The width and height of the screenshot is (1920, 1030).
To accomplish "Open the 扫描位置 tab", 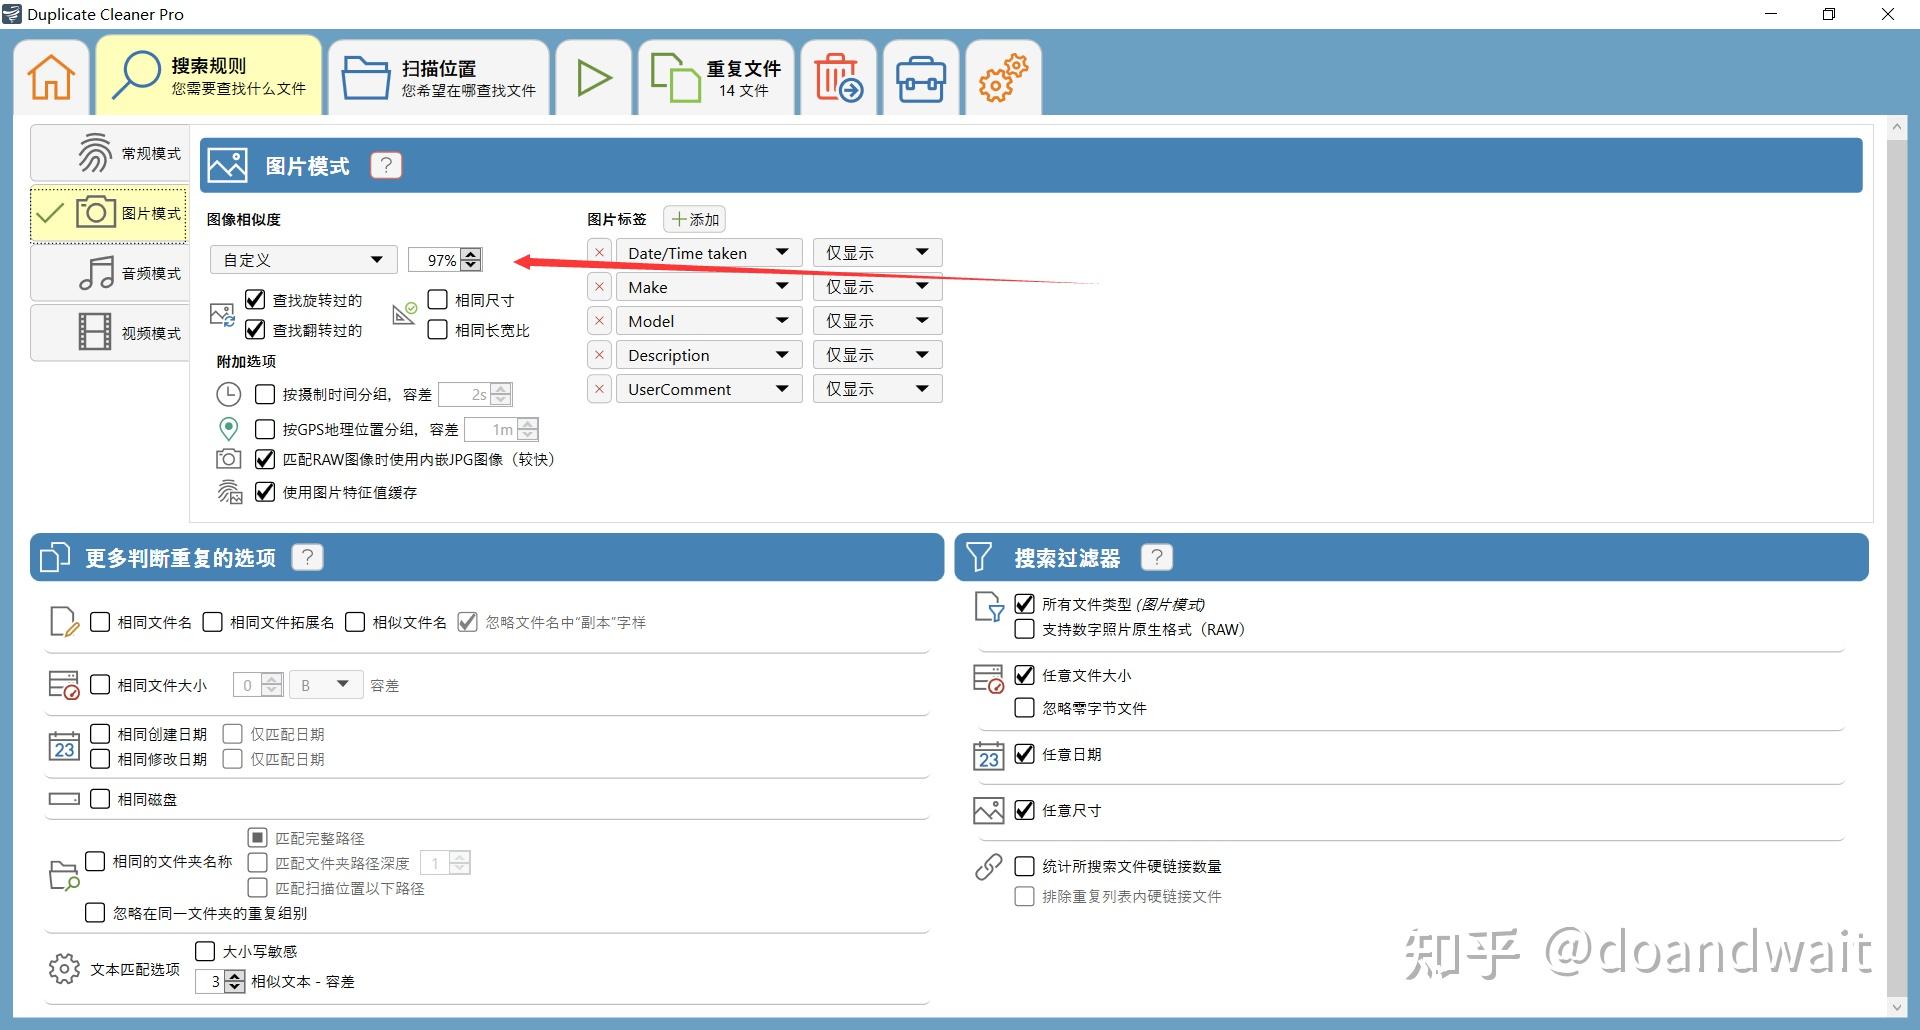I will pyautogui.click(x=439, y=77).
